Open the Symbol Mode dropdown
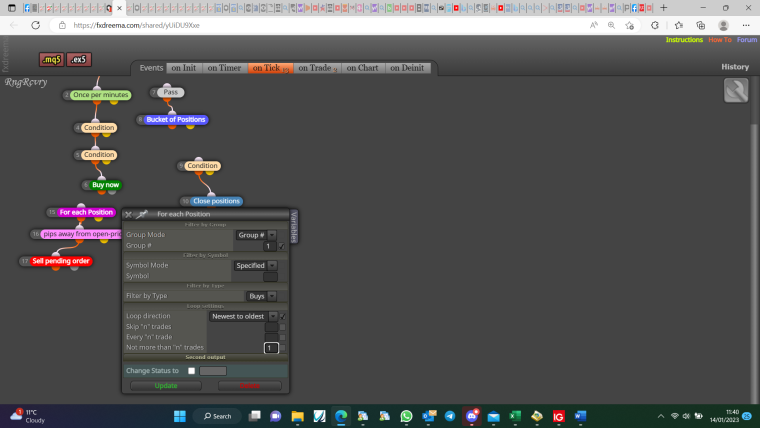Image resolution: width=760 pixels, height=428 pixels. coord(255,266)
